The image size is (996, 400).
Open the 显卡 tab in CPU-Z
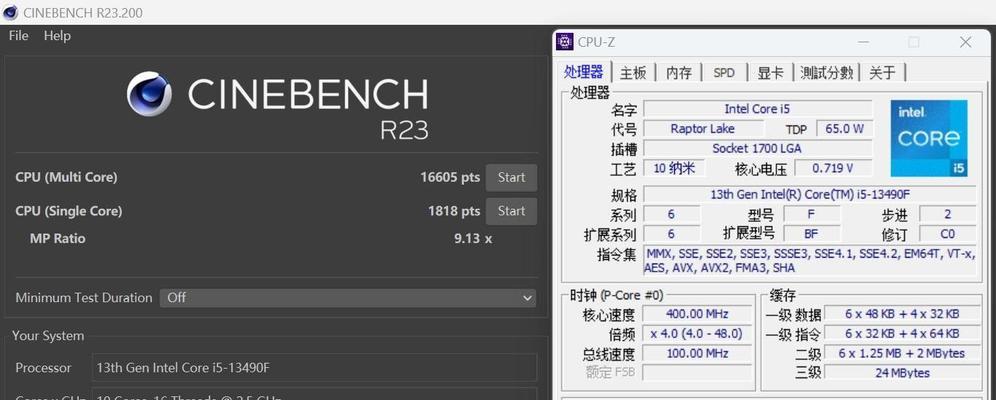point(770,73)
